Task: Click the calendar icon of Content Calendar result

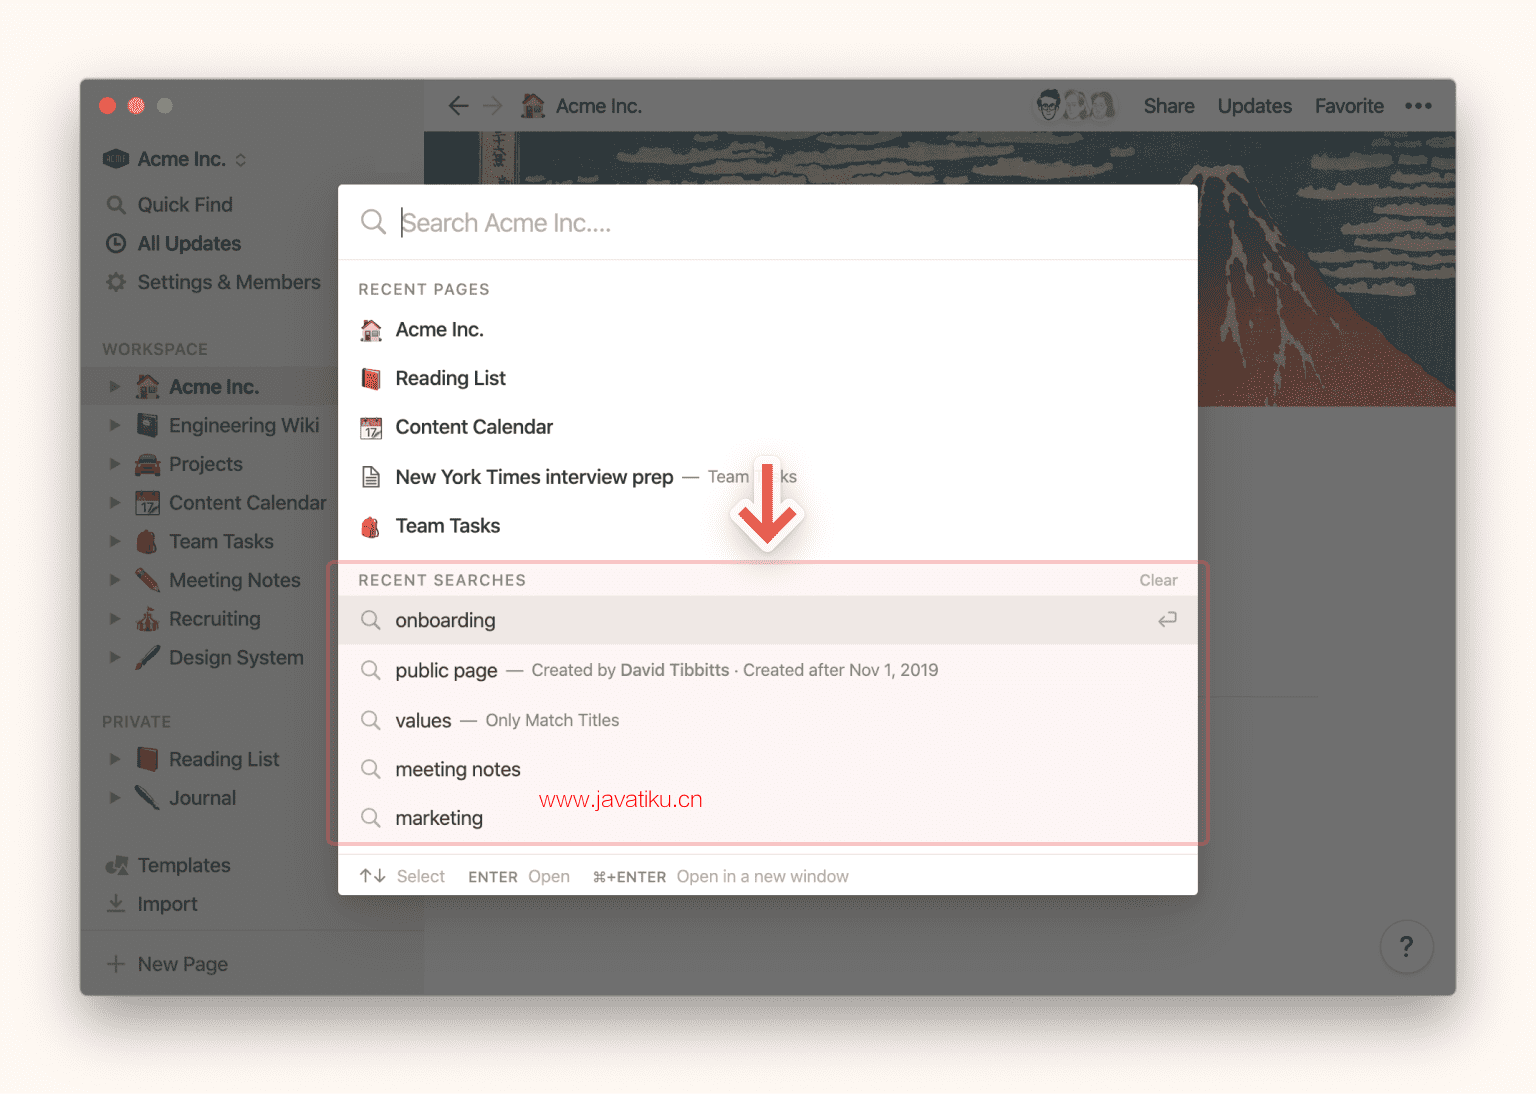Action: 371,428
